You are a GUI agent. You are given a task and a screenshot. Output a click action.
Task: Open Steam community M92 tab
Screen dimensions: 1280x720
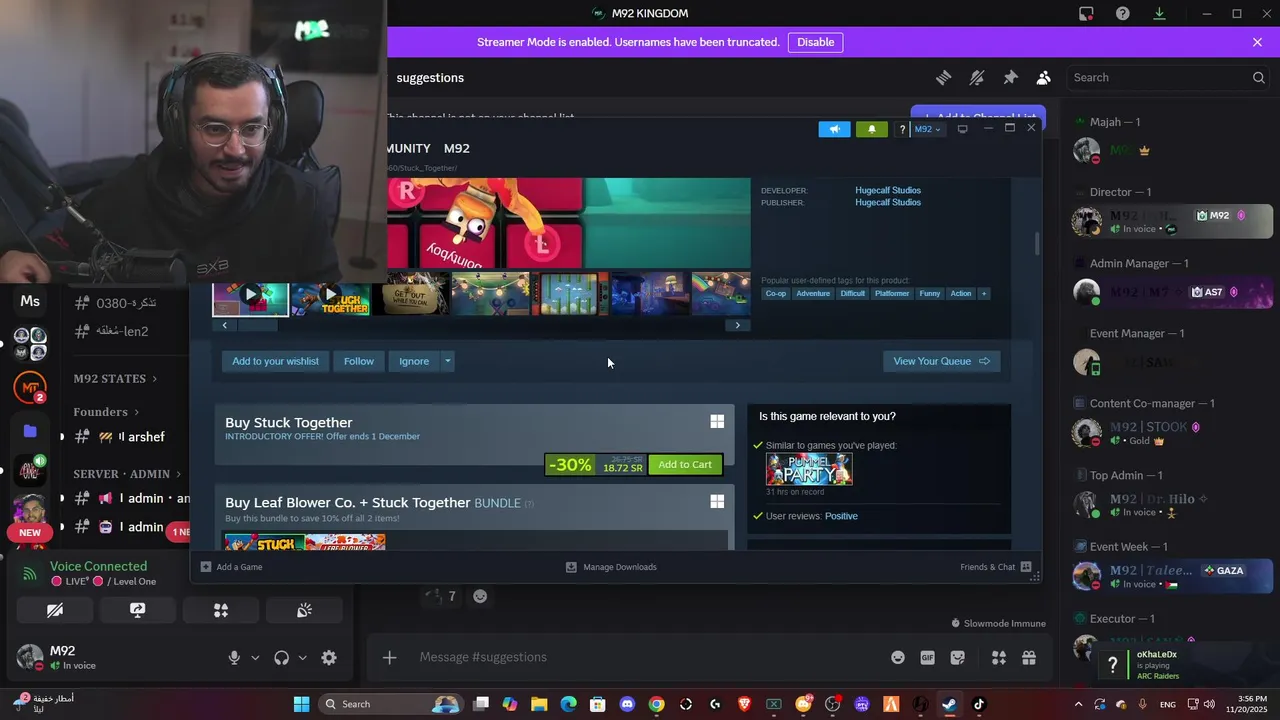(457, 148)
